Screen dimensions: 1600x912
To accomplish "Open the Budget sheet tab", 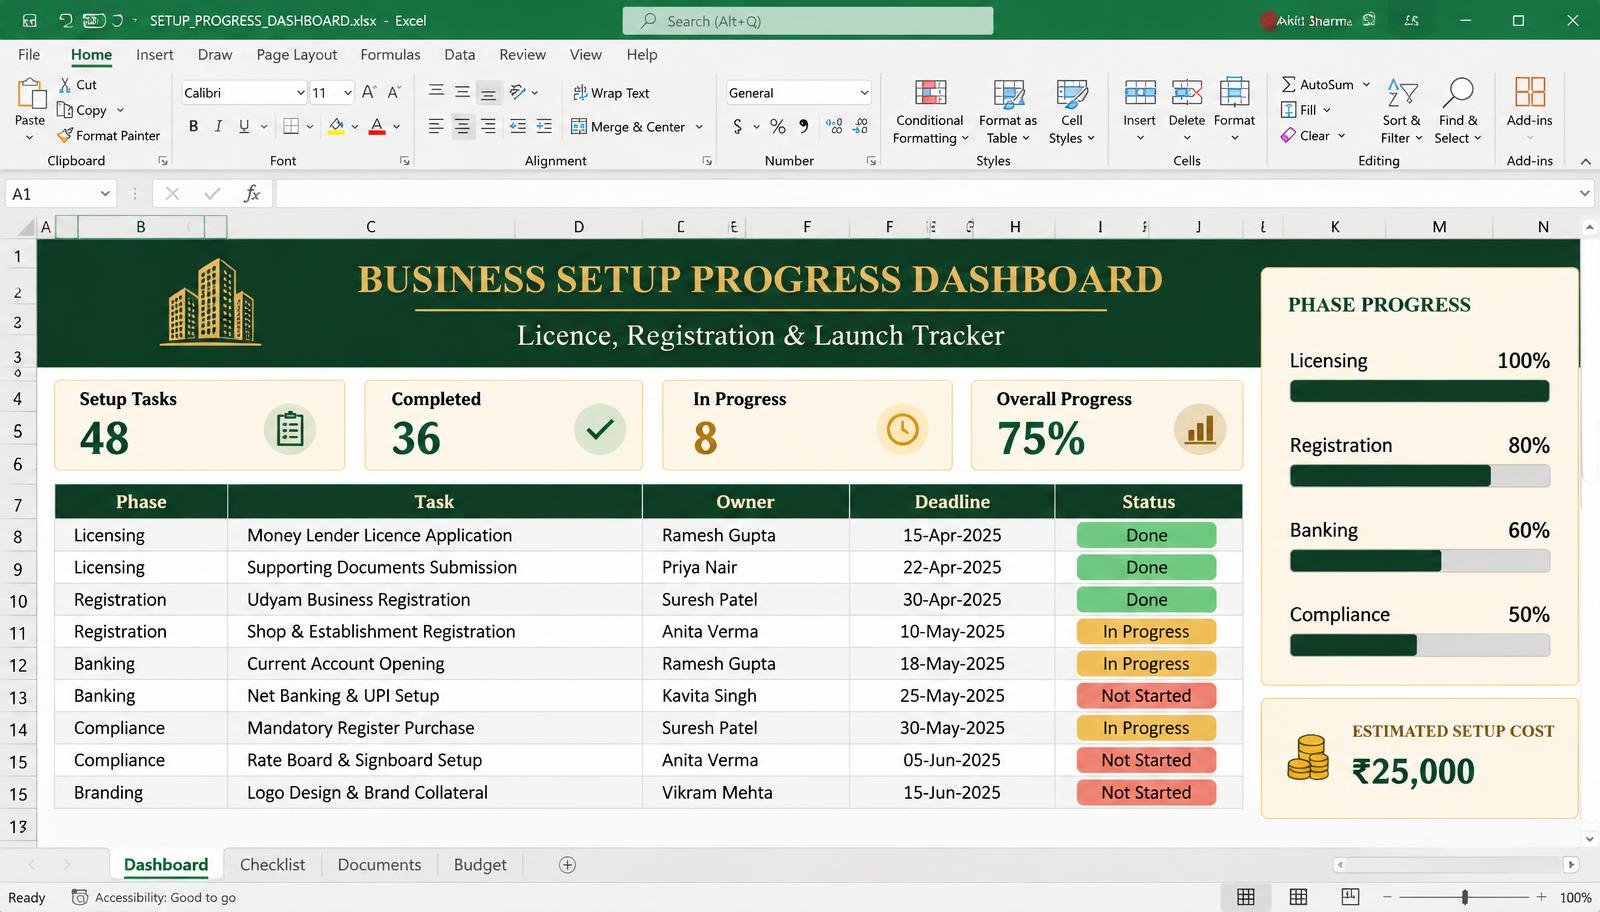I will (480, 865).
